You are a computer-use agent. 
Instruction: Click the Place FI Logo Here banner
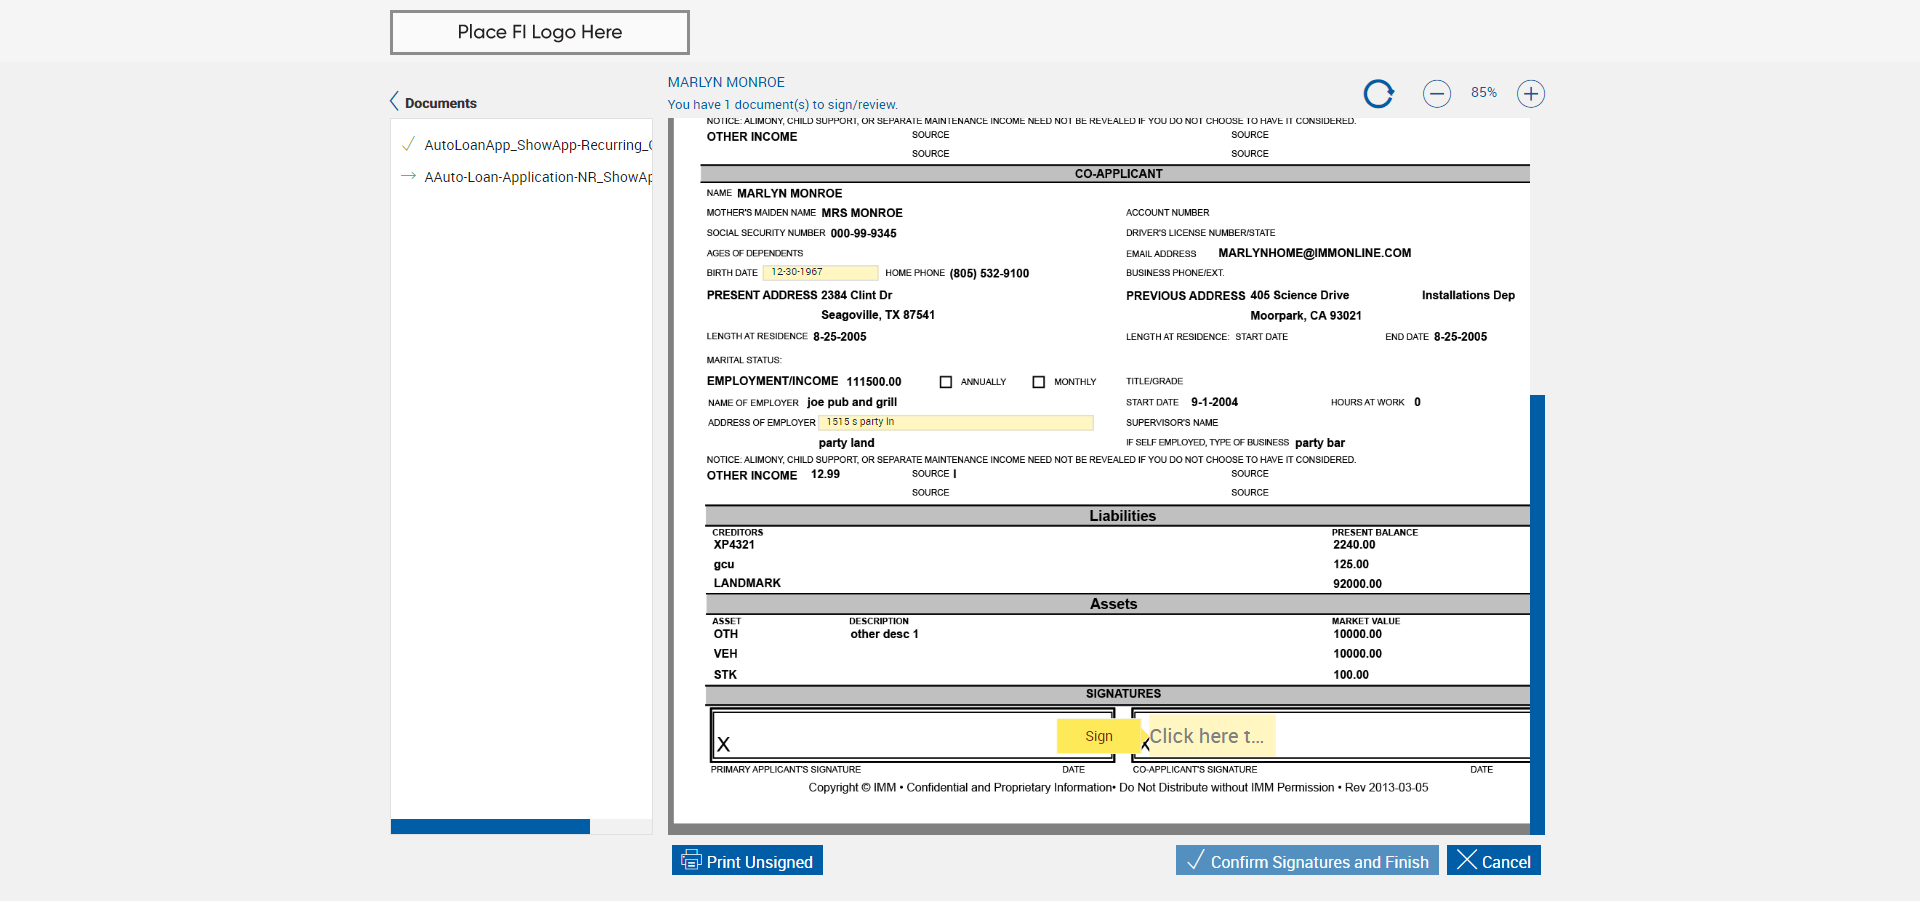pyautogui.click(x=540, y=32)
